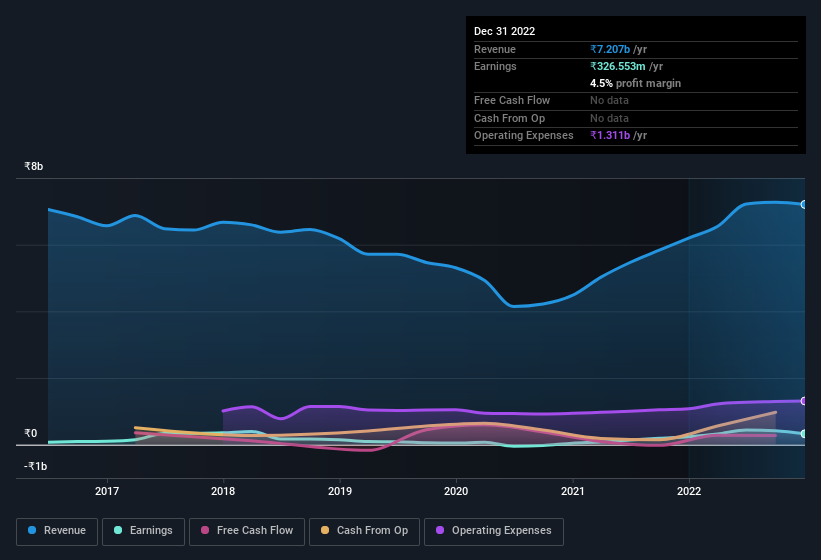Image resolution: width=821 pixels, height=560 pixels.
Task: Click the Earnings label in tooltip
Action: 495,66
